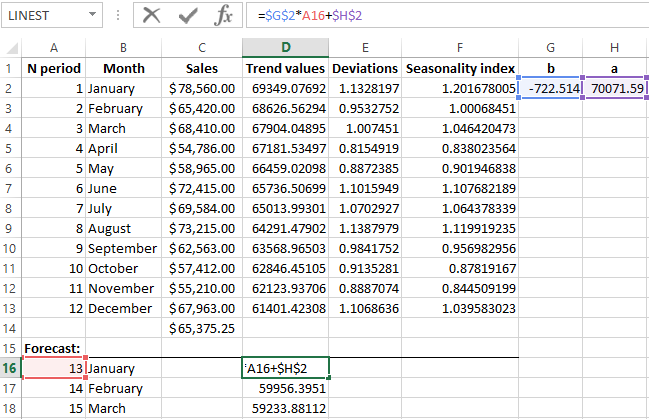
Task: Click sales value $78,560.00
Action: [202, 88]
